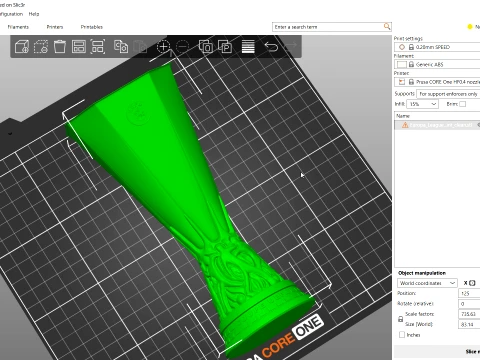This screenshot has width=480, height=360.
Task: Open the Generic ABS filament dropdown
Action: pyautogui.click(x=437, y=64)
